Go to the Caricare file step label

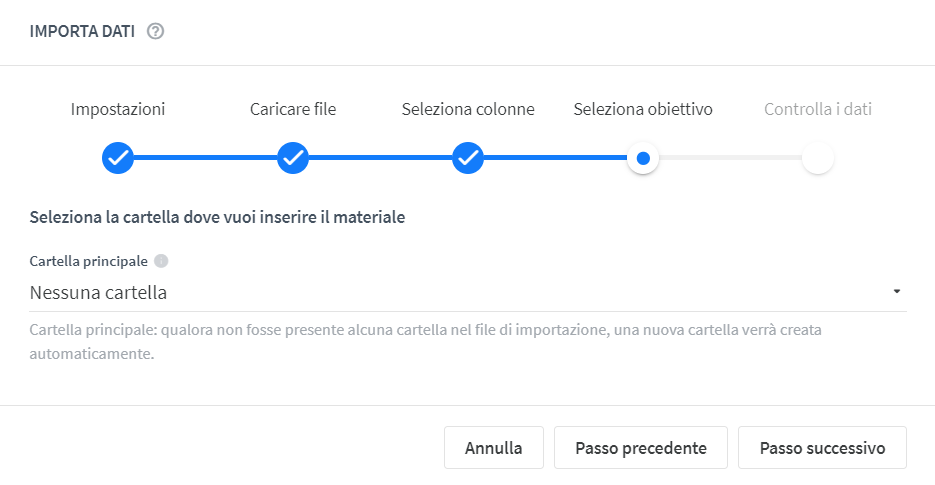coord(293,109)
